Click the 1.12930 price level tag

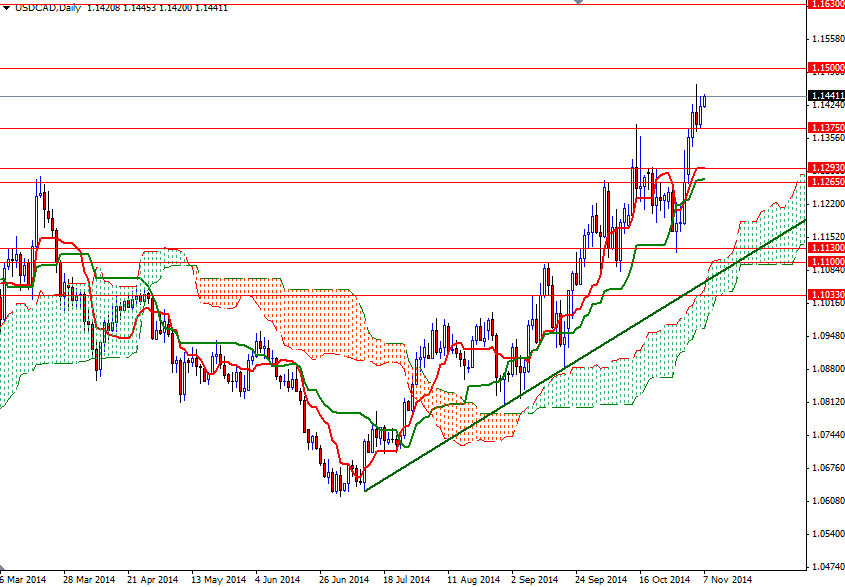pos(823,166)
